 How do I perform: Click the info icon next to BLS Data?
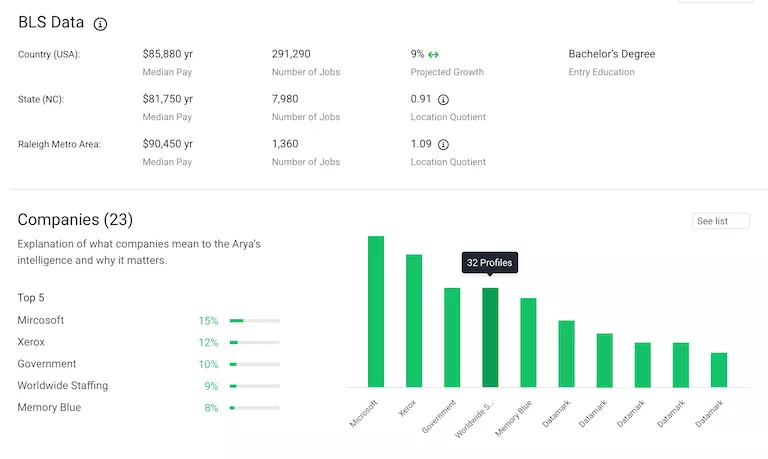100,24
